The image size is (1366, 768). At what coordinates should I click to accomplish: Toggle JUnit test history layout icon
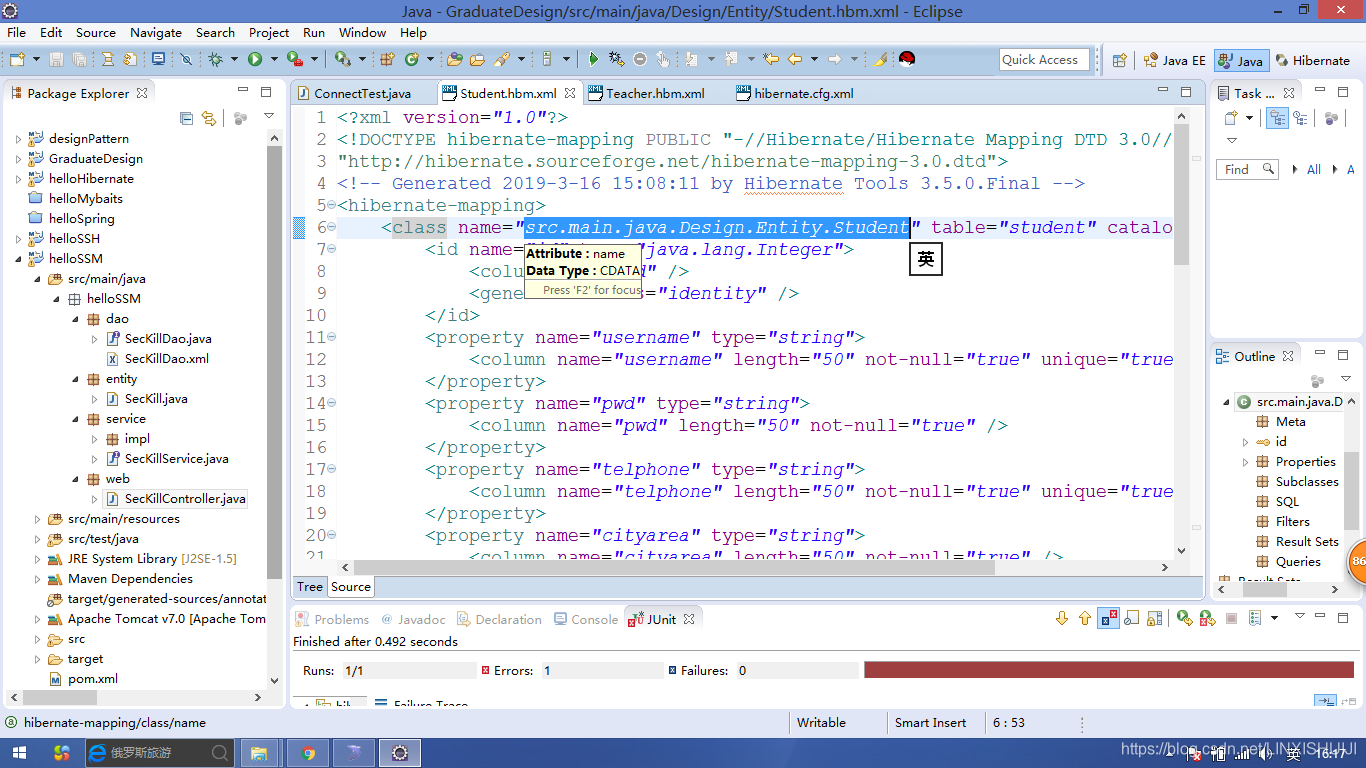(1255, 619)
